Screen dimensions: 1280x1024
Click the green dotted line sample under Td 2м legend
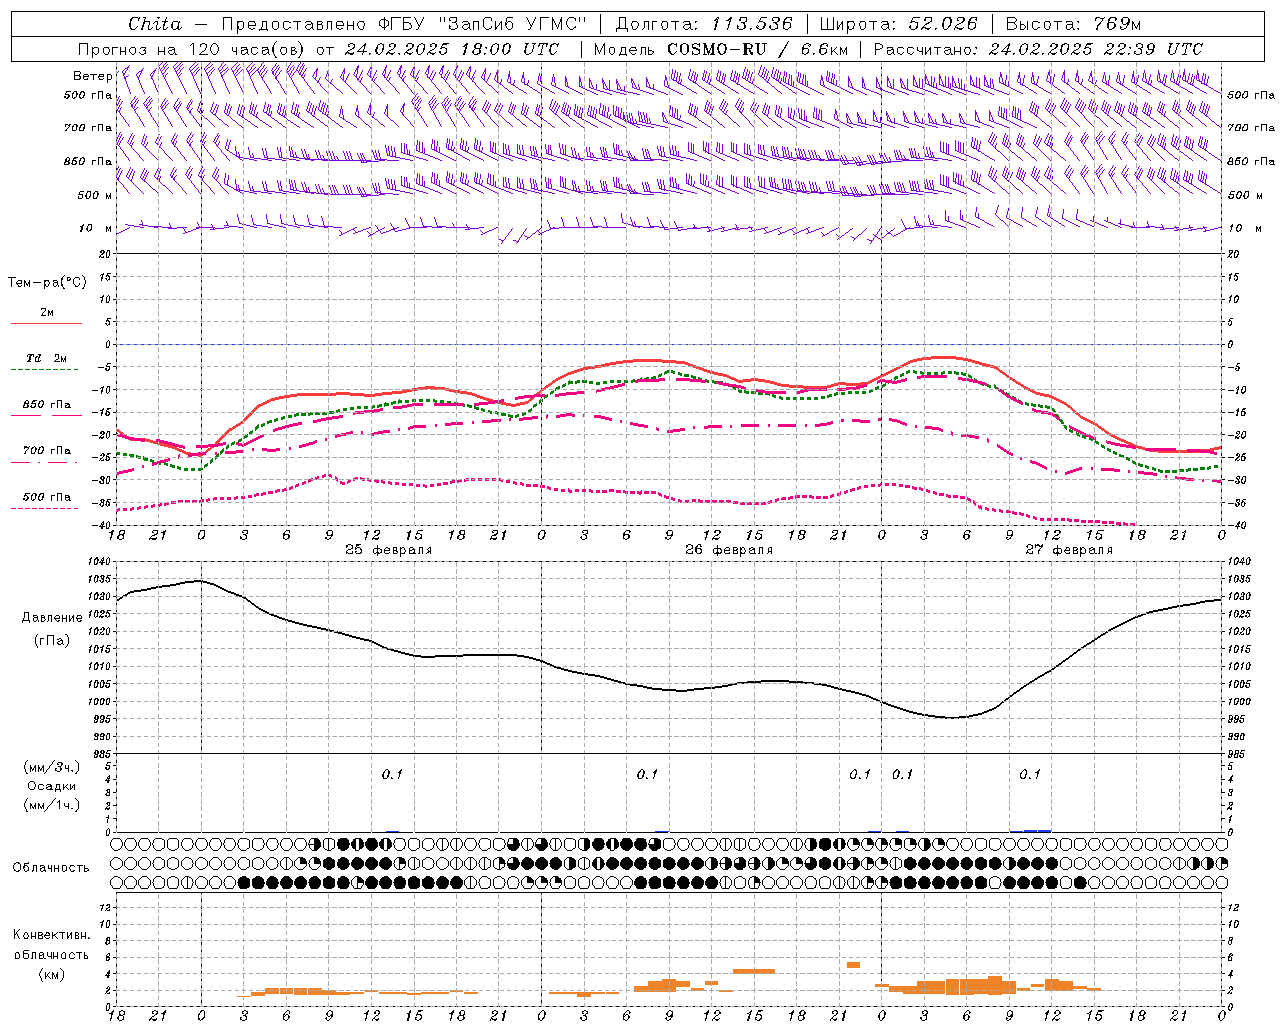coord(44,370)
